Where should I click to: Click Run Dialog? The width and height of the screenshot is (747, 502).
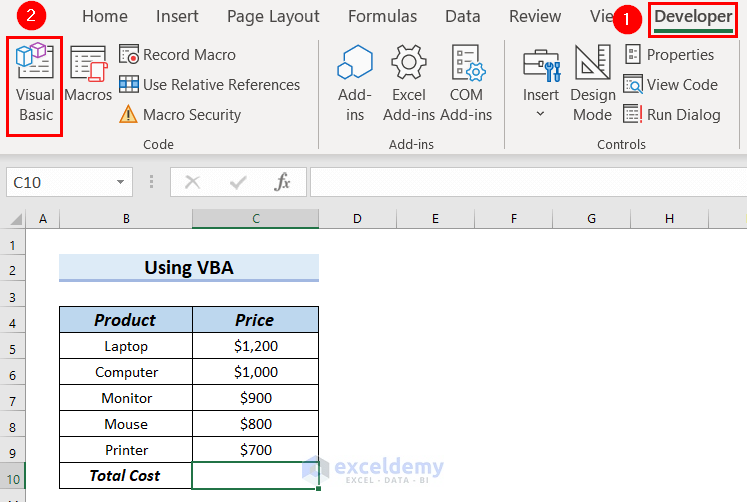[x=672, y=115]
